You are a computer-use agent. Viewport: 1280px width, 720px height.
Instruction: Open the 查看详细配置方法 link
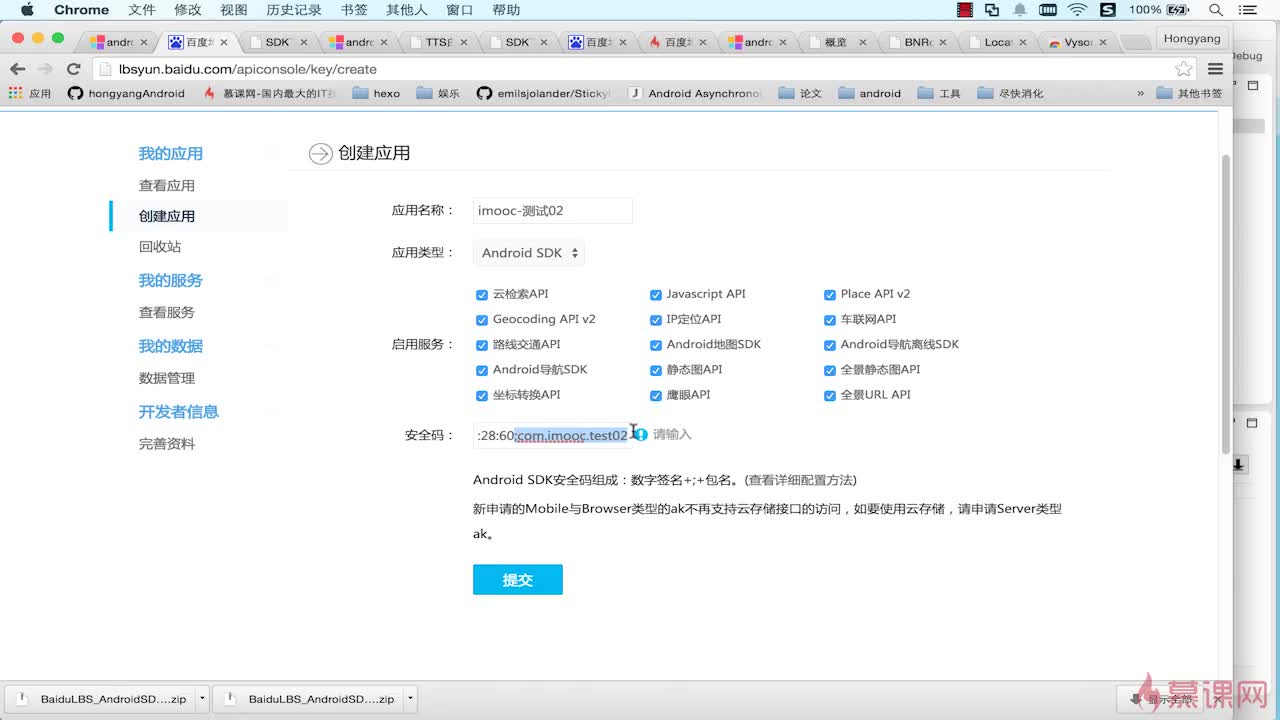tap(802, 480)
